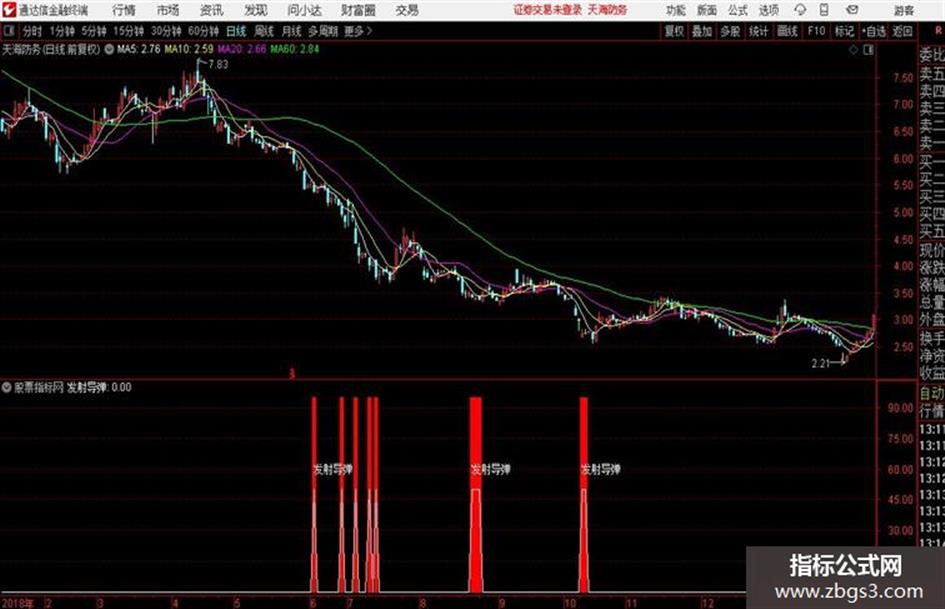Click the MA10: 2.59 value label
The width and height of the screenshot is (945, 609).
[189, 49]
